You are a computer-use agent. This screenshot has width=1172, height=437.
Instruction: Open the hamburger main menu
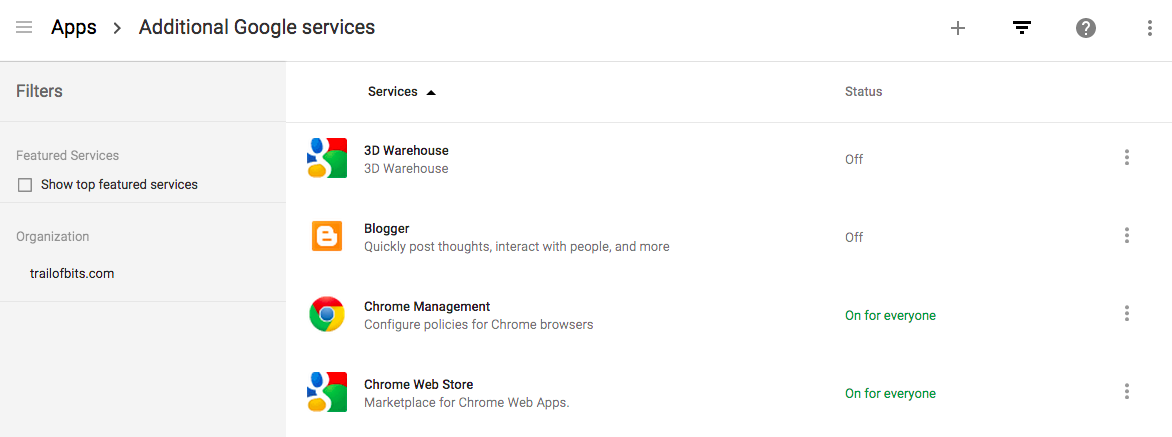click(x=24, y=28)
